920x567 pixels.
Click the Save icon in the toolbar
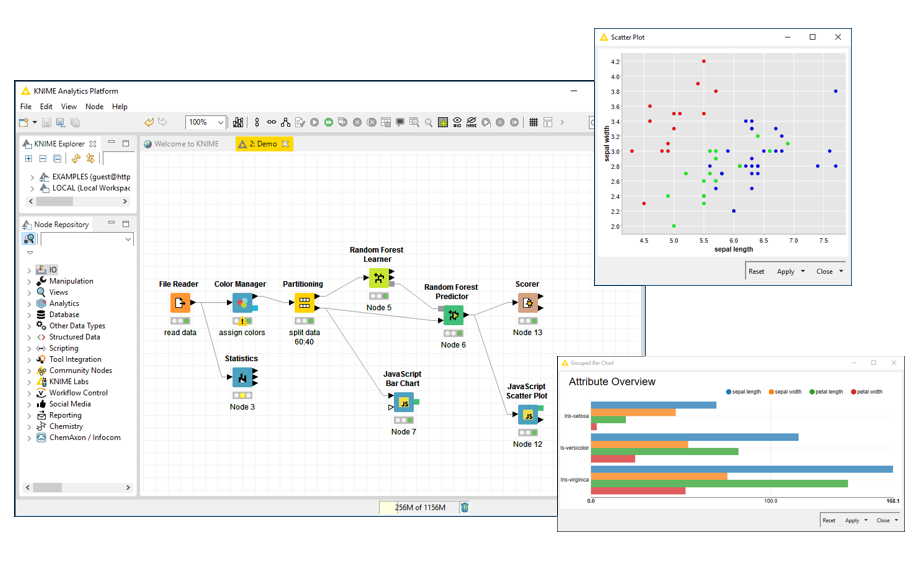pyautogui.click(x=46, y=122)
